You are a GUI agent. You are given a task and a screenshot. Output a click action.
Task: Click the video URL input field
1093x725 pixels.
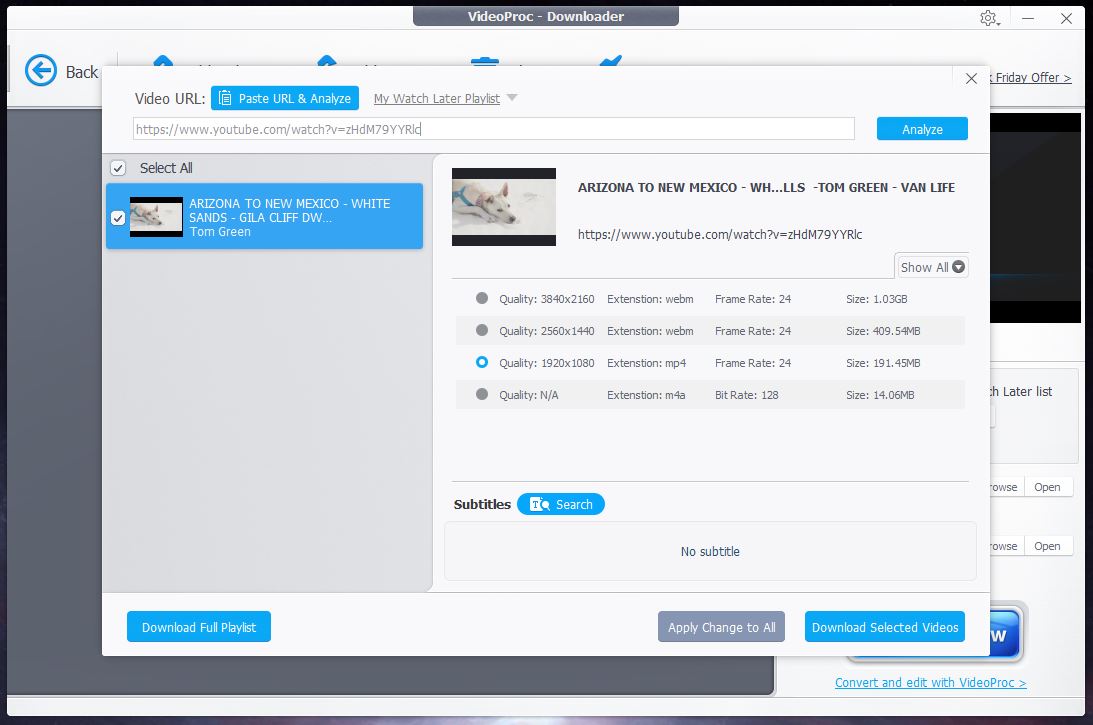[494, 129]
